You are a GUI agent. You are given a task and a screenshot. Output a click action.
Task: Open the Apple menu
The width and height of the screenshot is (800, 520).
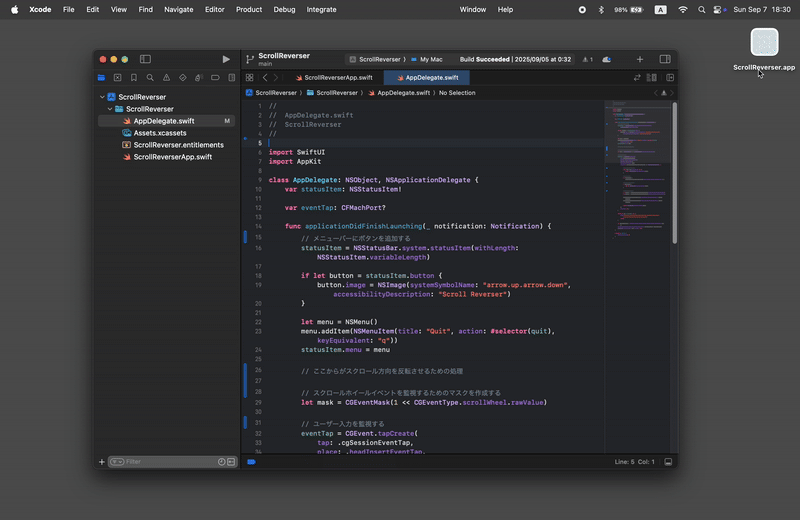pos(15,10)
